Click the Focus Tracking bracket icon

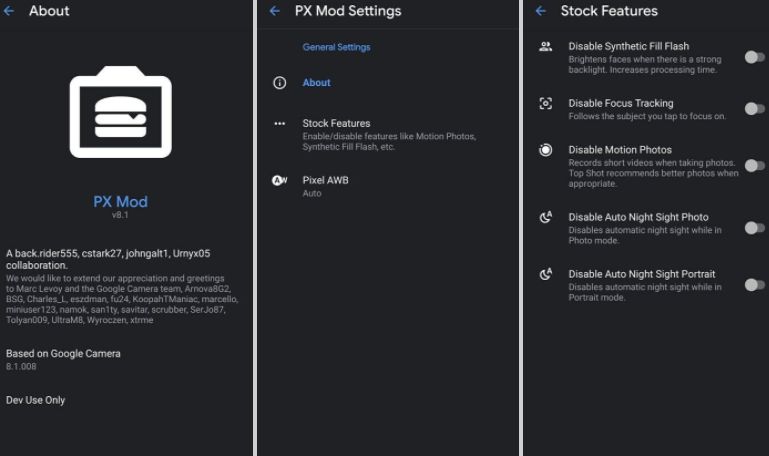click(545, 104)
